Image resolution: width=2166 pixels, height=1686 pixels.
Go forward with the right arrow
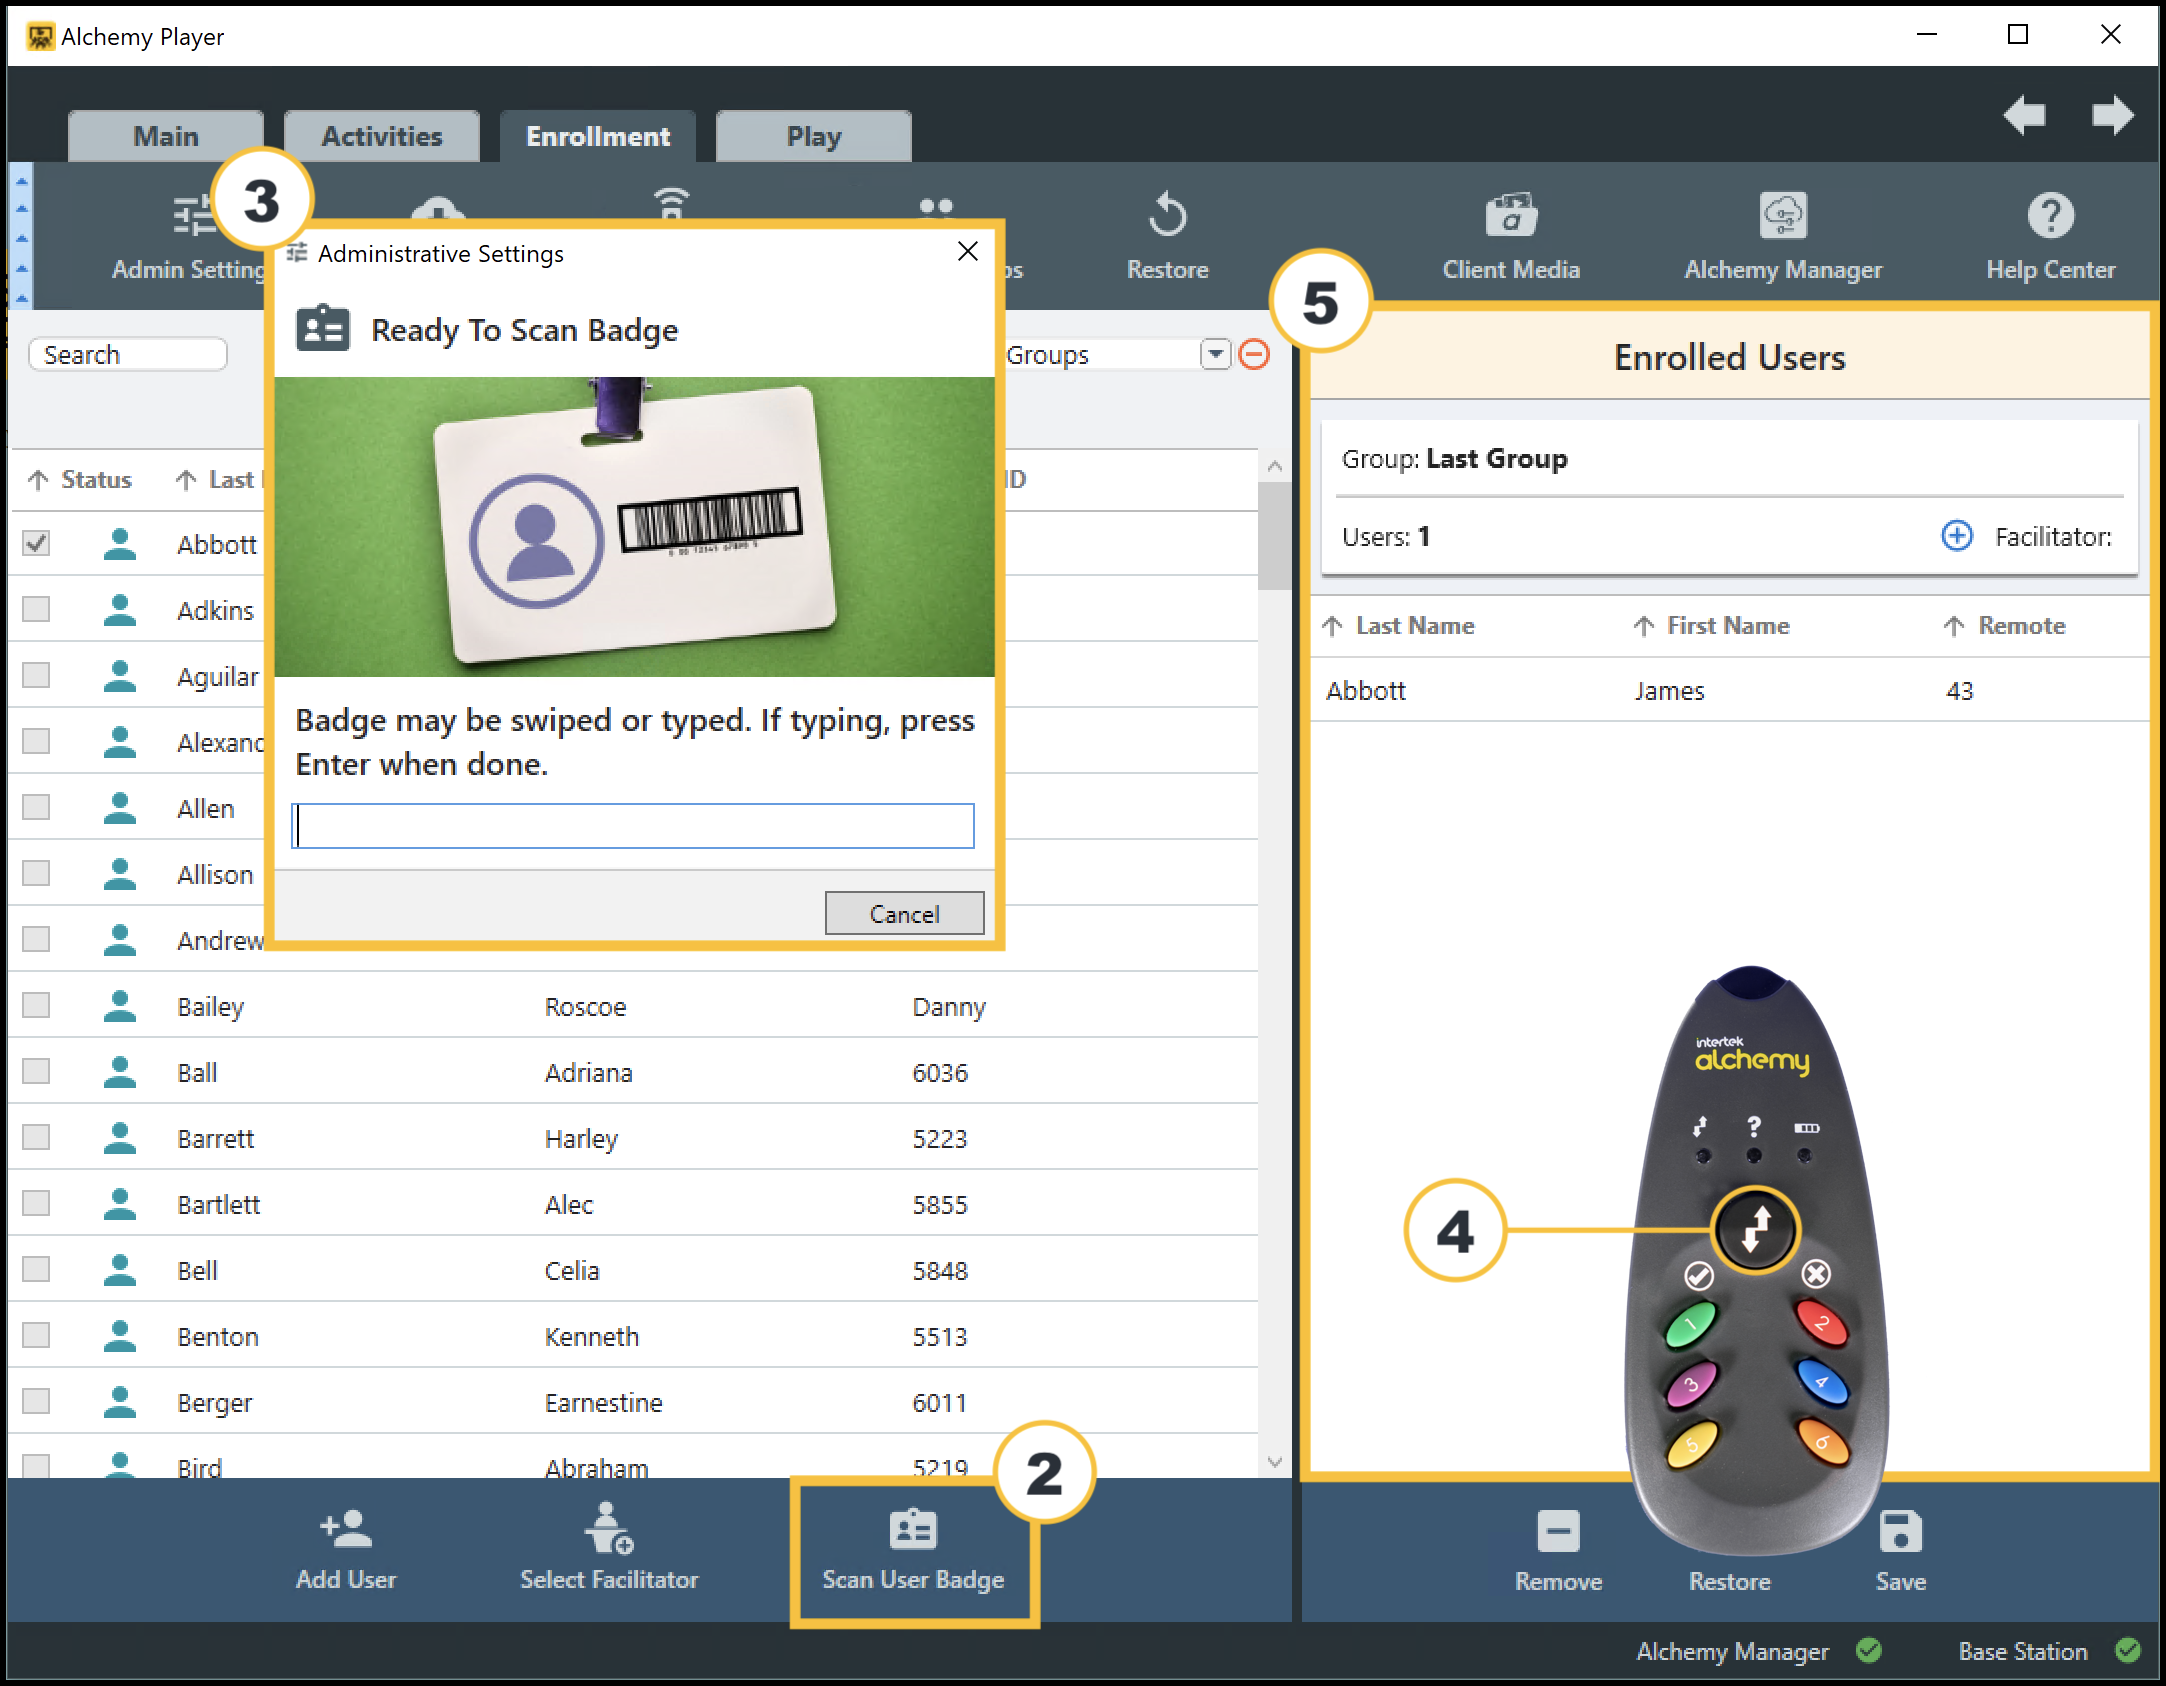(x=2112, y=115)
